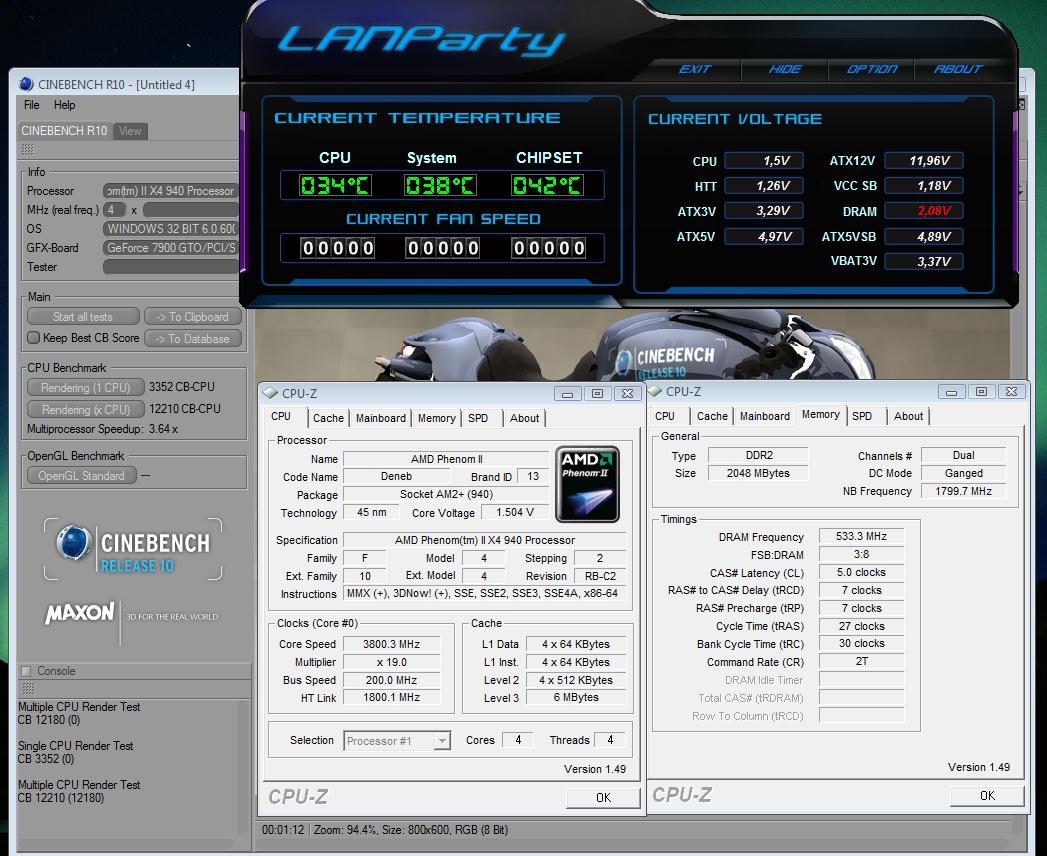Image resolution: width=1047 pixels, height=856 pixels.
Task: Minimize the right CPU-Z window
Action: tap(952, 391)
